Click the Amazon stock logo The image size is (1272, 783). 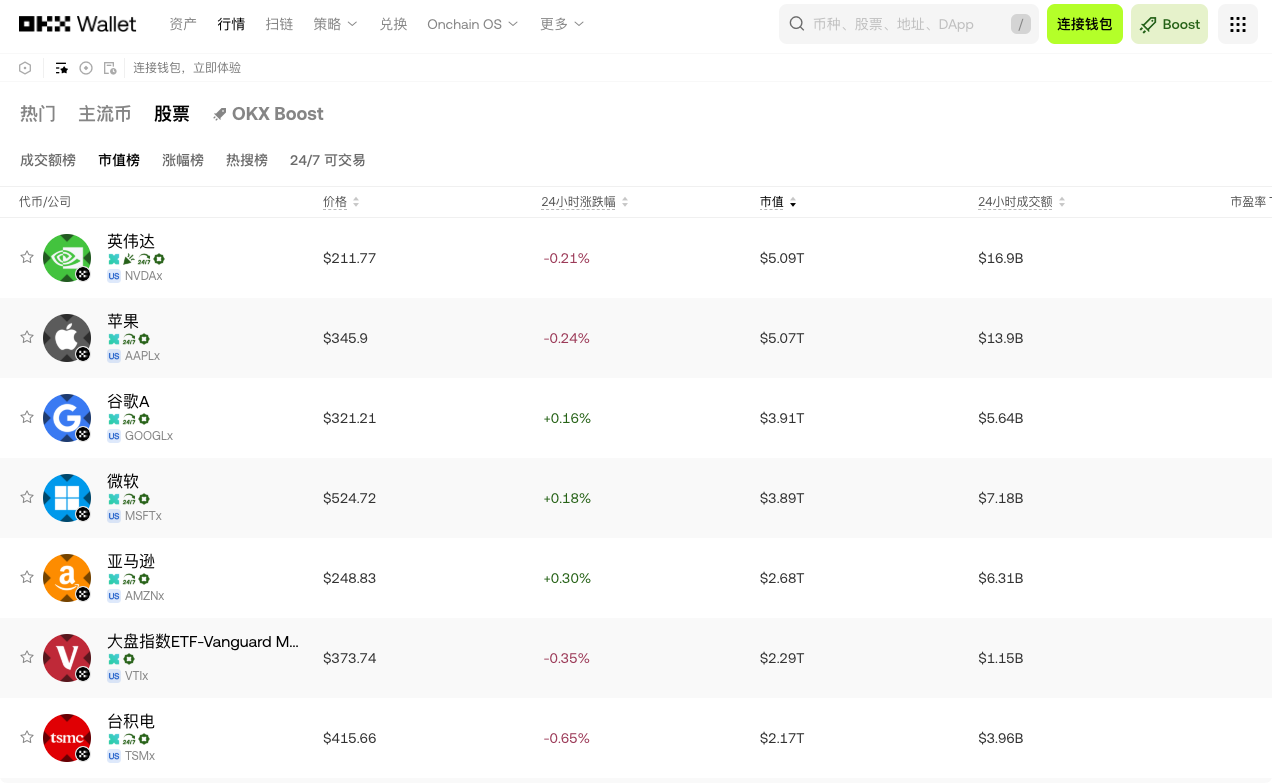coord(67,578)
